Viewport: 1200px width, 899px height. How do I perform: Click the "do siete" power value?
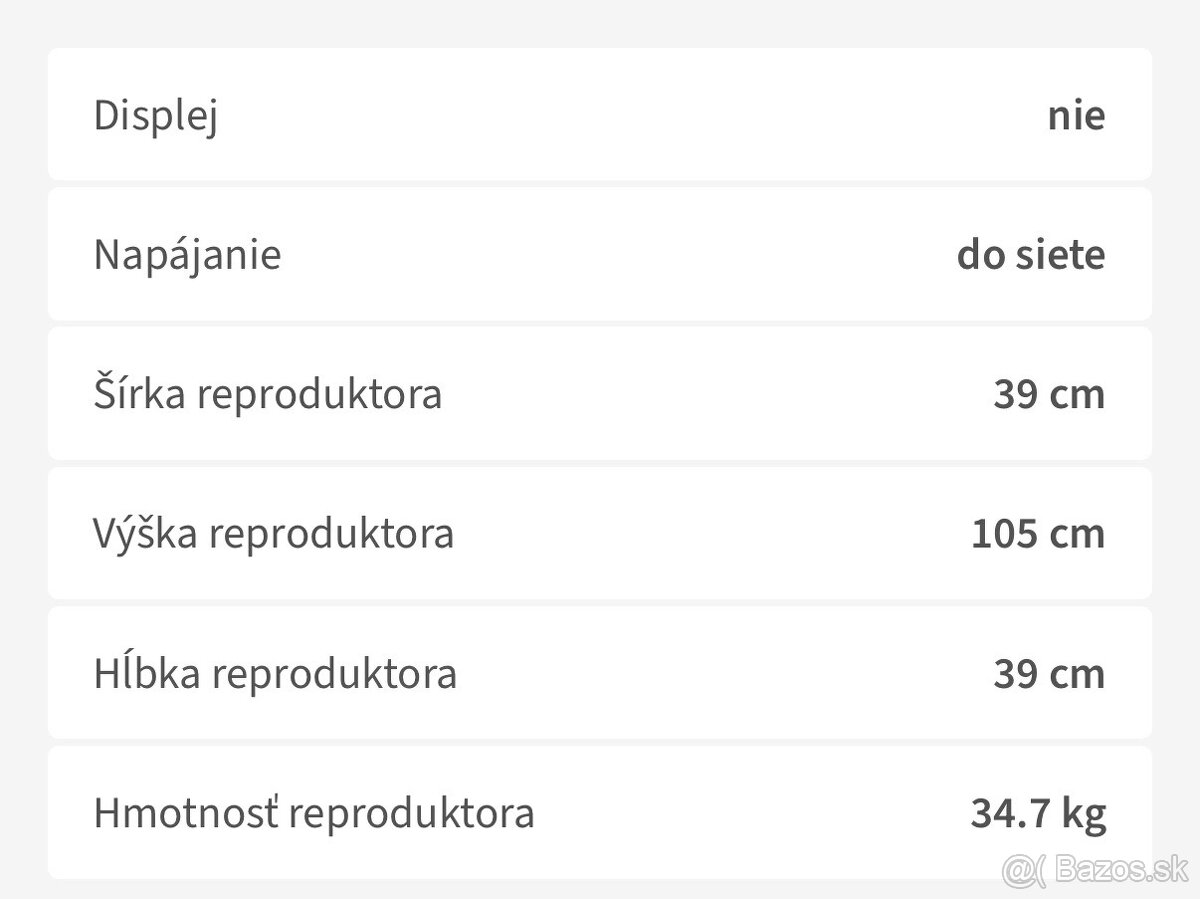[1031, 254]
